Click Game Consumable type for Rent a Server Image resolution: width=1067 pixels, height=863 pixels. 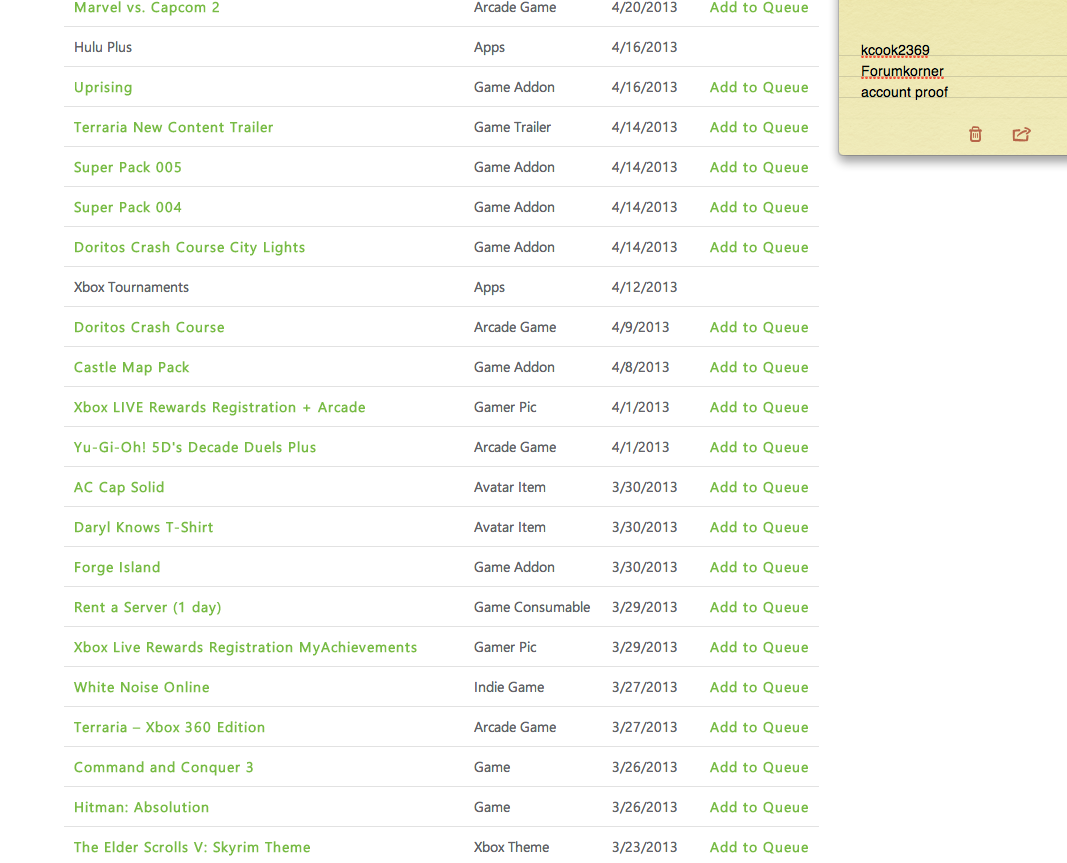tap(531, 607)
